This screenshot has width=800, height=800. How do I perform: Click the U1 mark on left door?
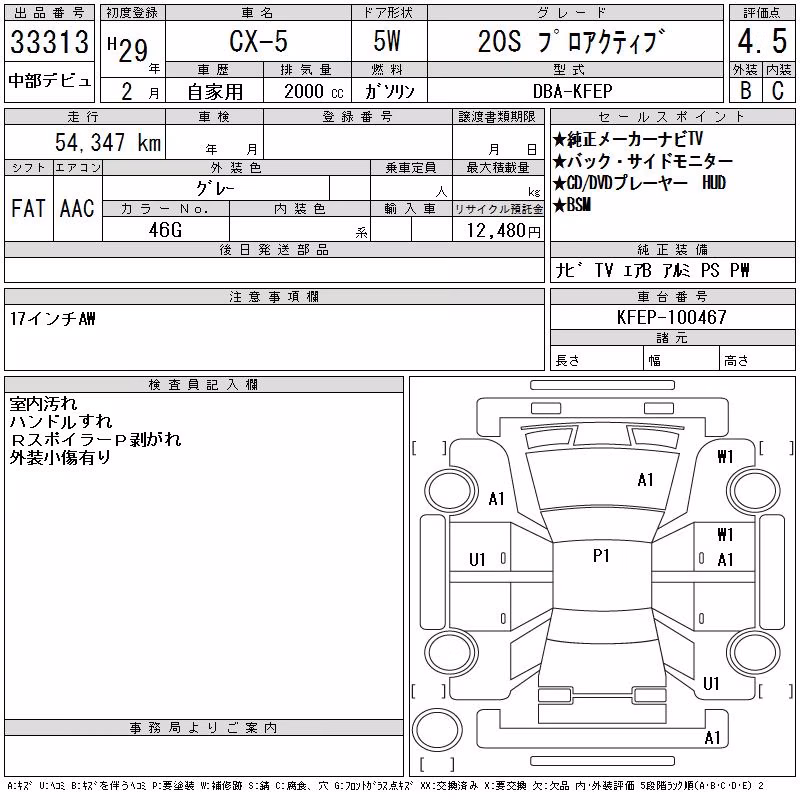[x=477, y=560]
